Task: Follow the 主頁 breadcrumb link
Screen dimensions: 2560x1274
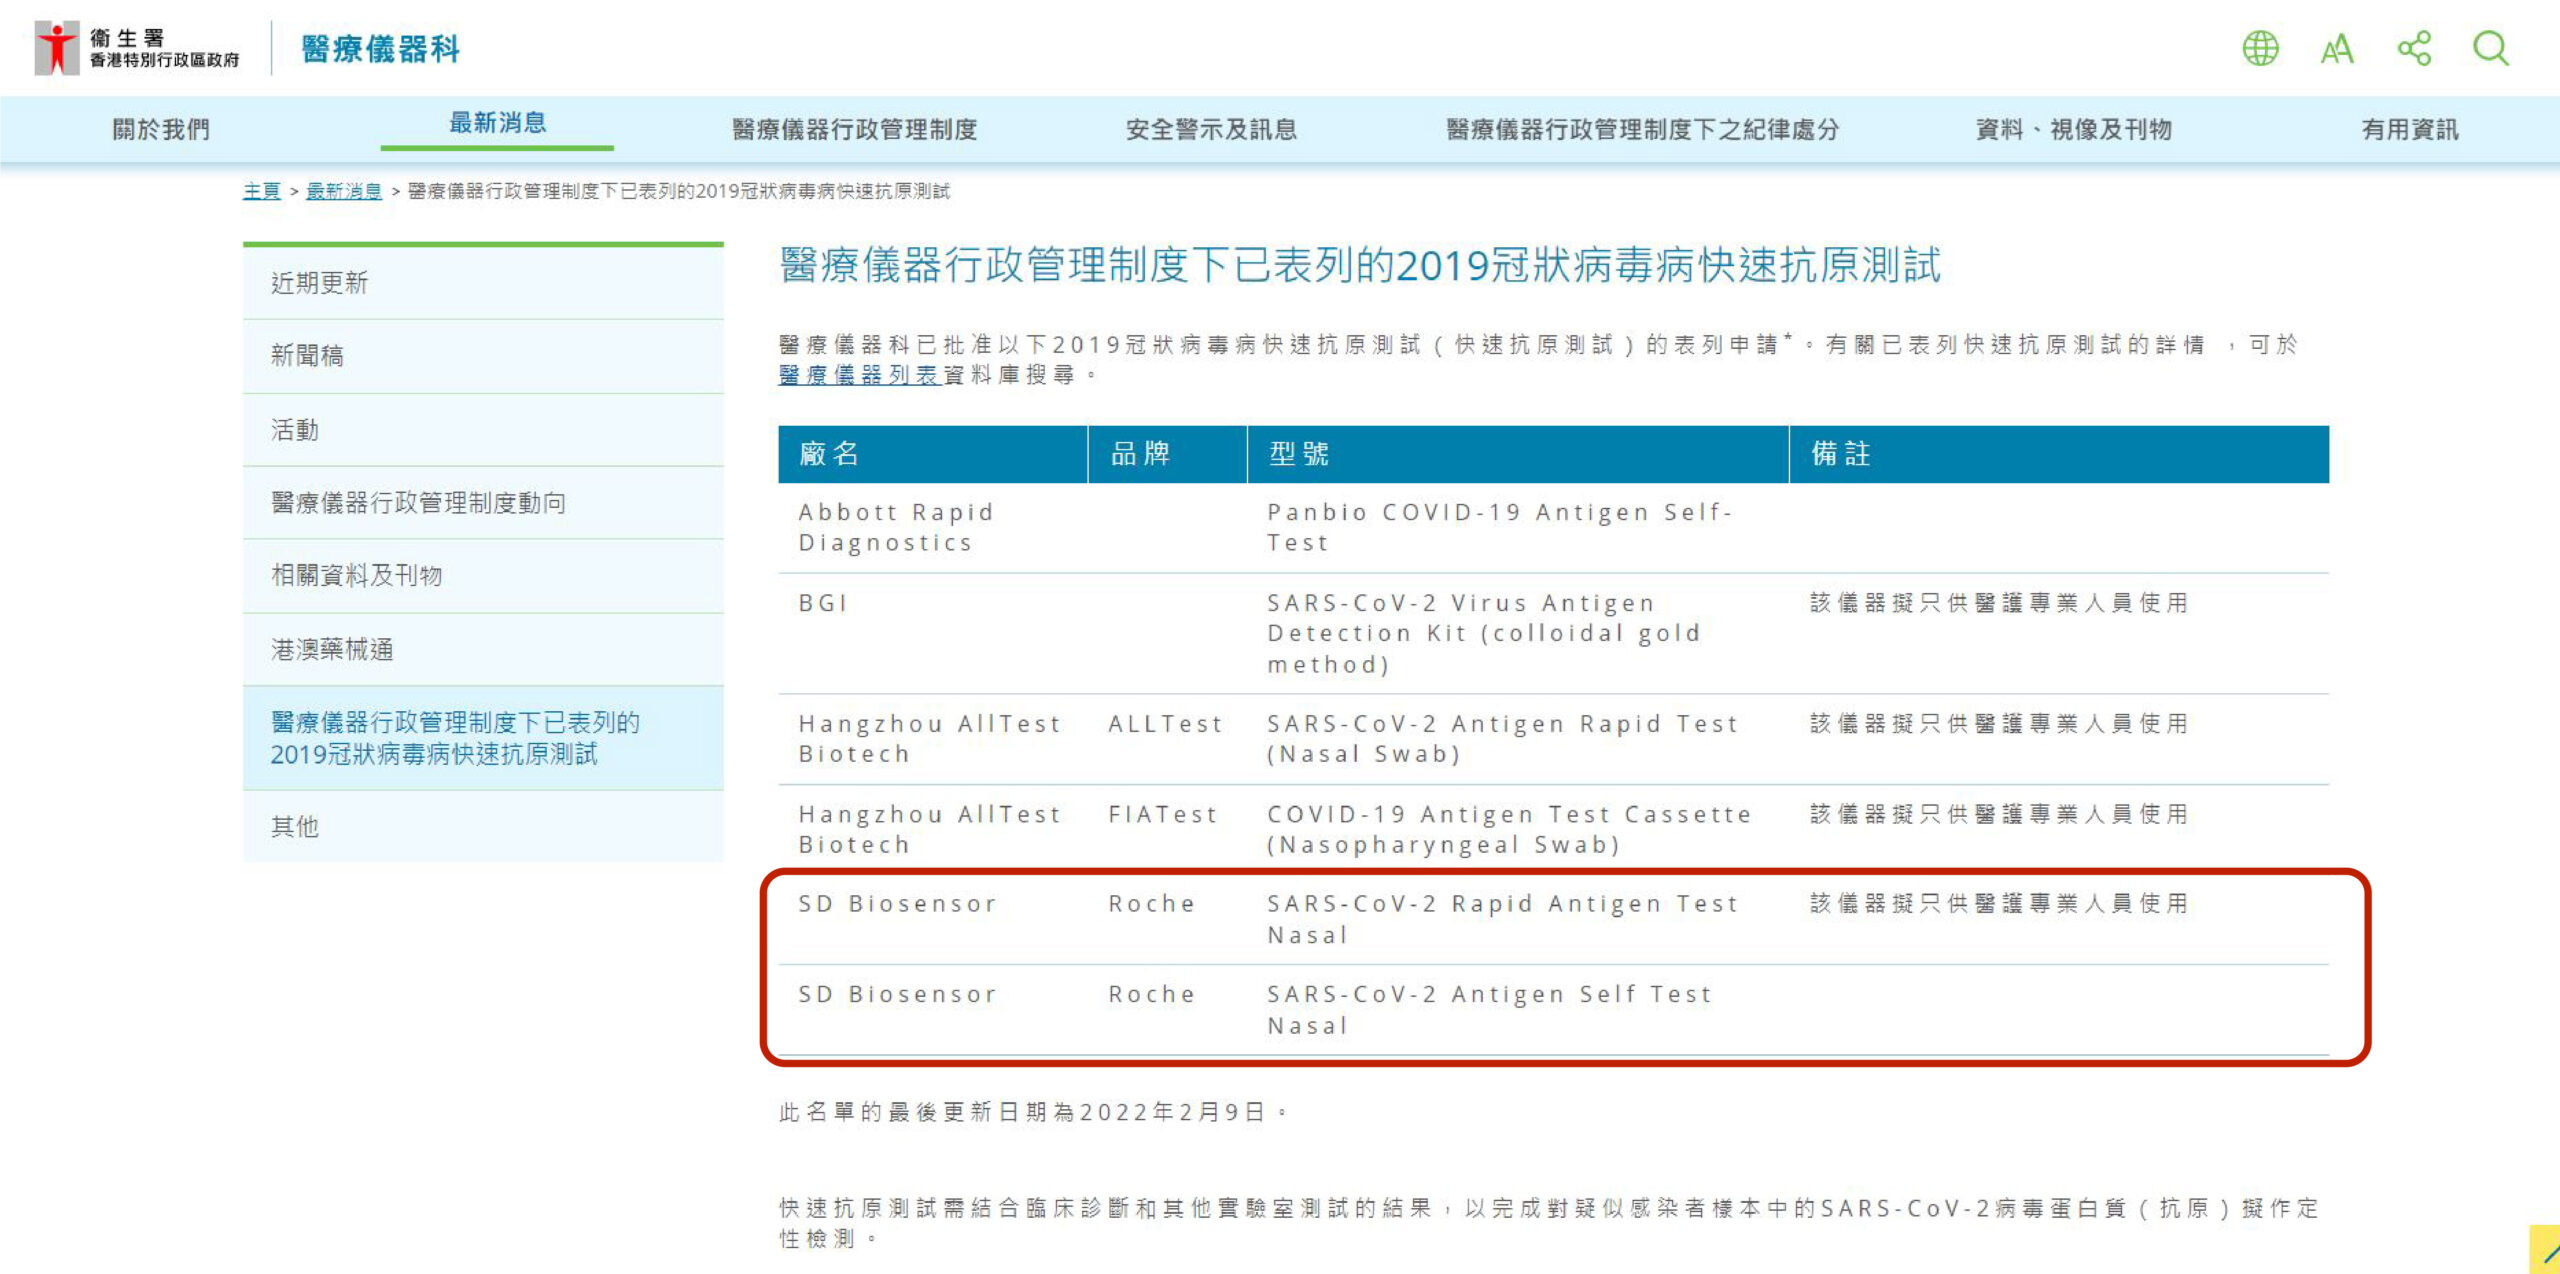Action: (262, 191)
